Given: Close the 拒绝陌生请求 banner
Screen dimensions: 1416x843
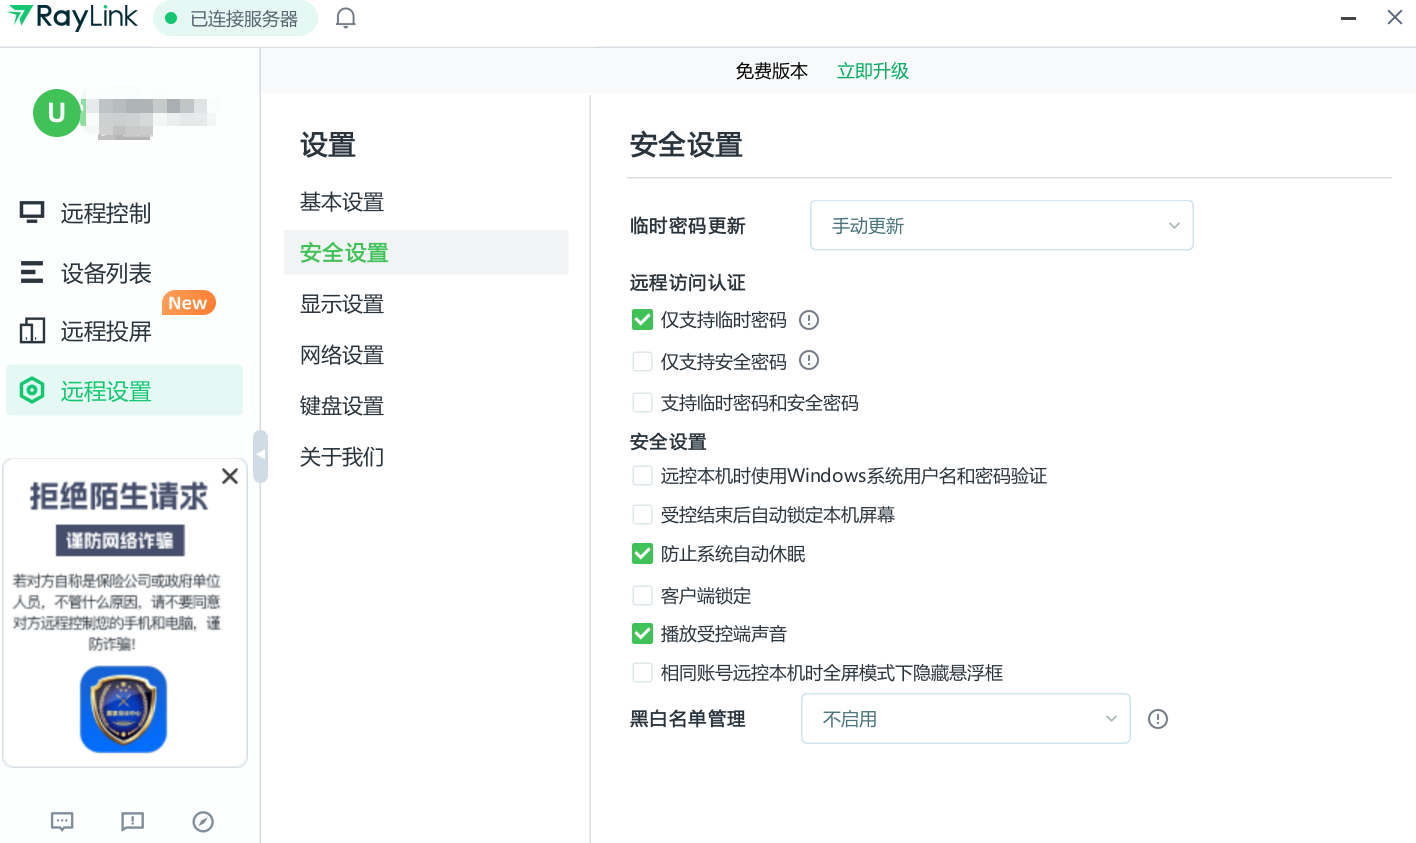Looking at the screenshot, I should (230, 476).
